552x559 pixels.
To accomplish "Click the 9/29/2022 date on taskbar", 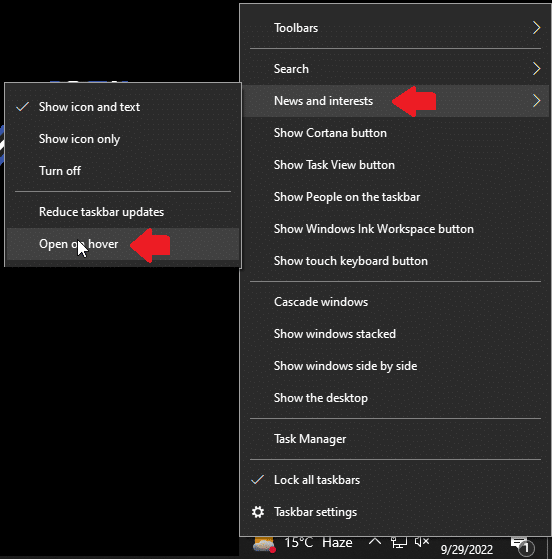I will click(x=467, y=549).
